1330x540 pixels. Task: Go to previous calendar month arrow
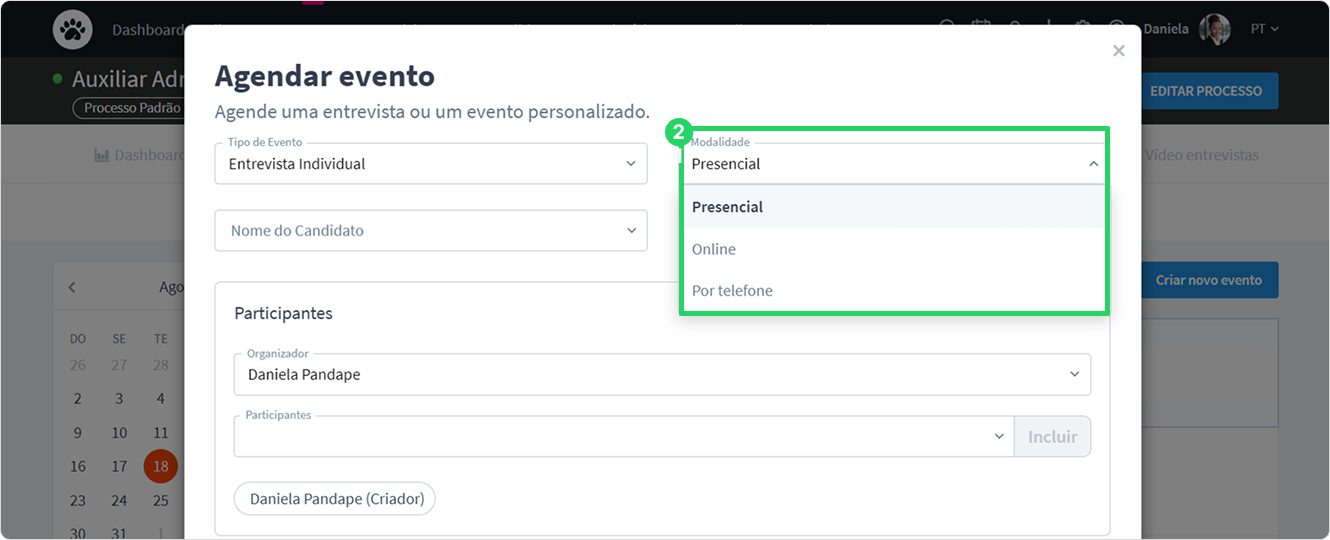click(72, 287)
